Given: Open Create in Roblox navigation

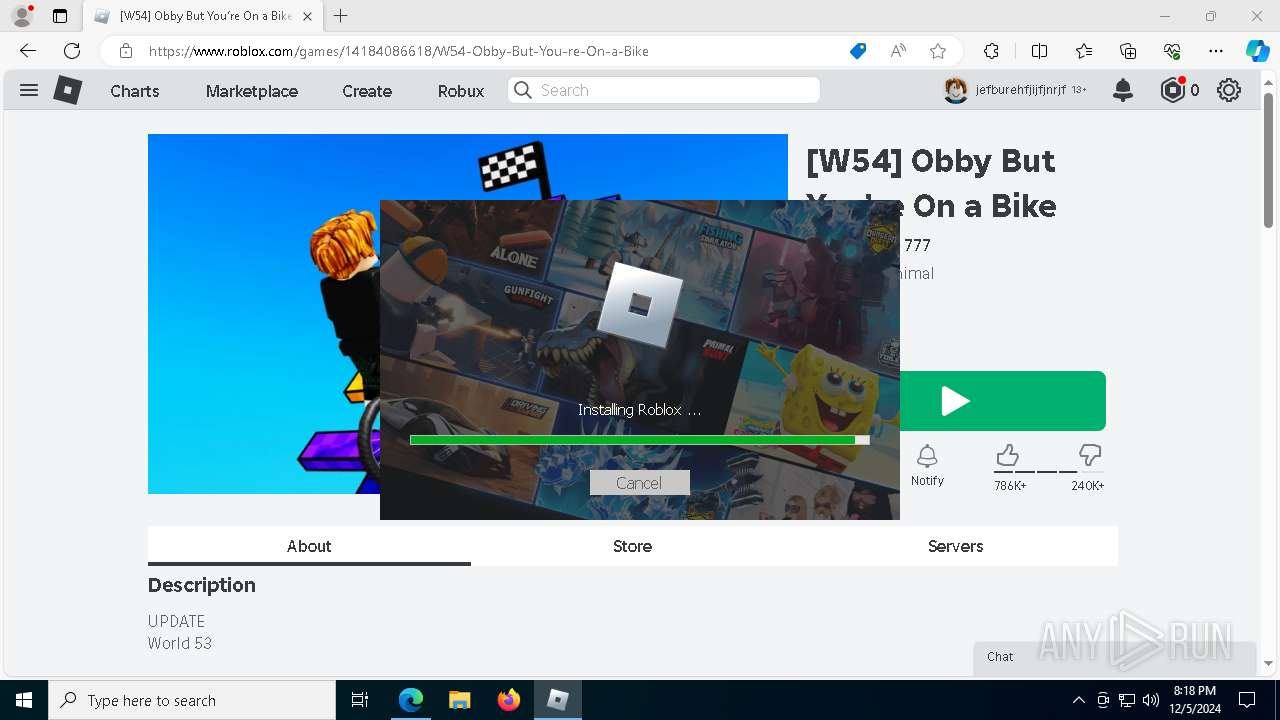Looking at the screenshot, I should tap(367, 91).
